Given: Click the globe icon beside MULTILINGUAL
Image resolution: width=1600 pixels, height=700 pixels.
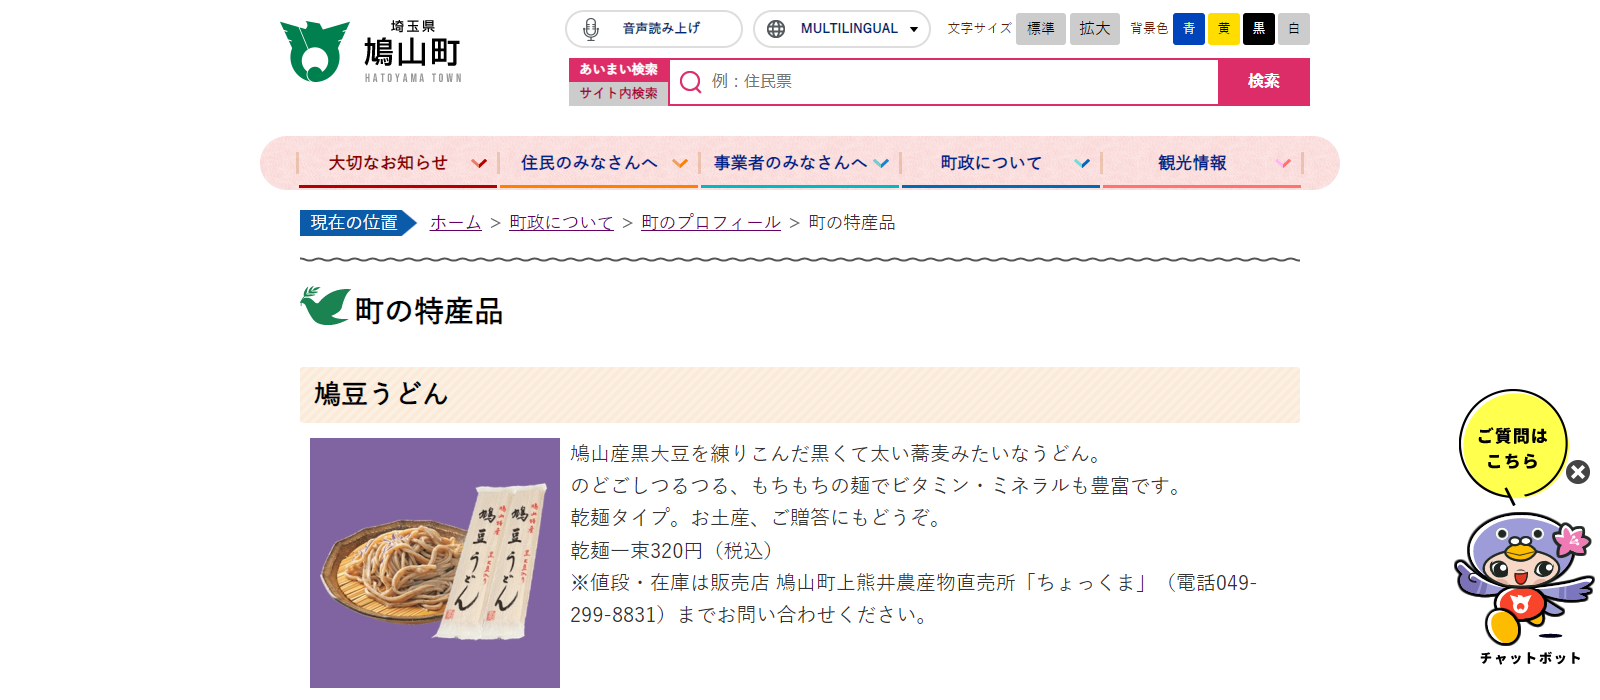Looking at the screenshot, I should (x=776, y=29).
